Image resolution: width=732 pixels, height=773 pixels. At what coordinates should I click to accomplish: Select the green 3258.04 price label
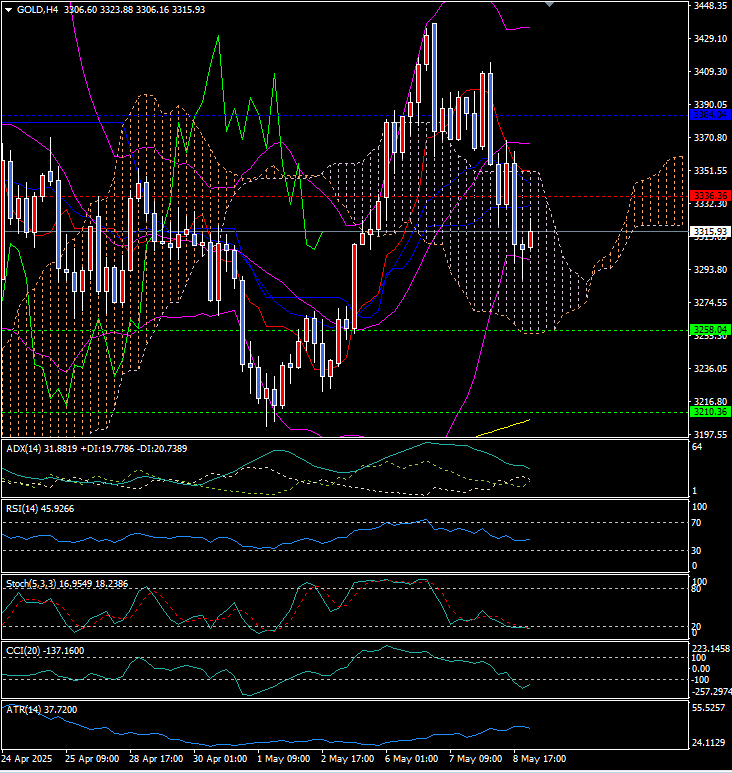[710, 329]
